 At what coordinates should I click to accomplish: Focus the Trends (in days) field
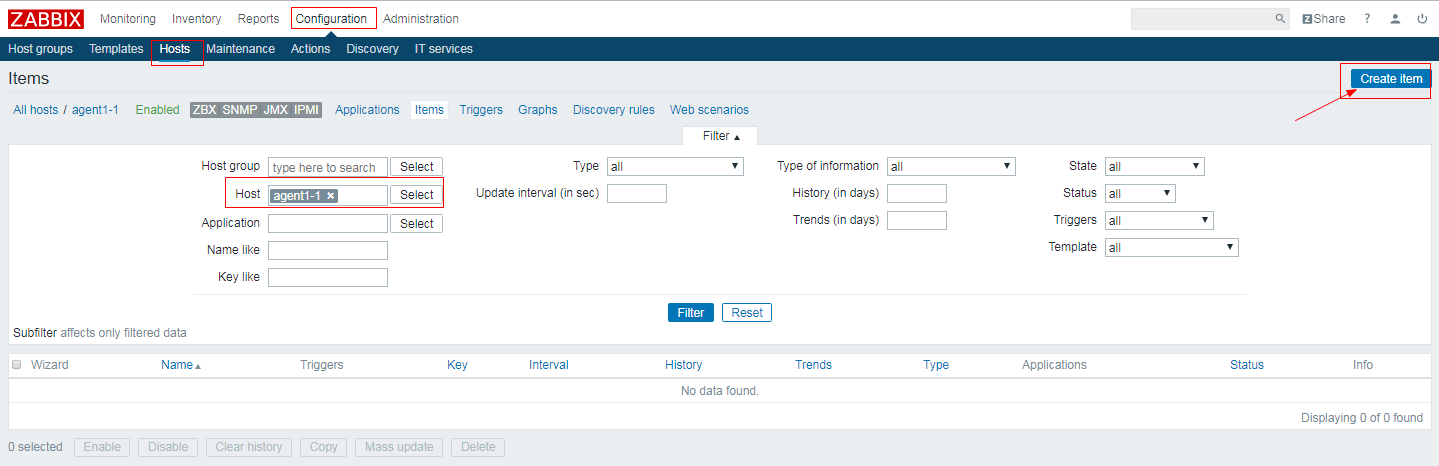click(917, 221)
